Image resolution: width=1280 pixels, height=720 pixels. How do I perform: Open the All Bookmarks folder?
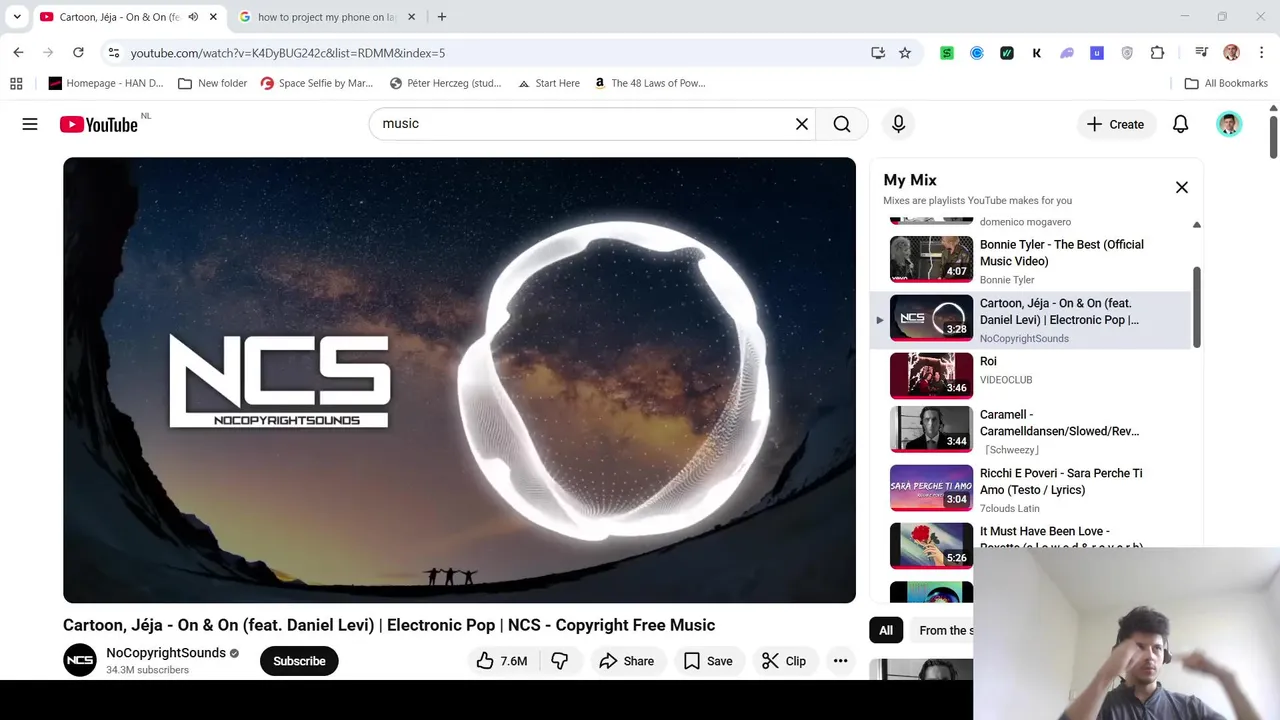pos(1226,83)
